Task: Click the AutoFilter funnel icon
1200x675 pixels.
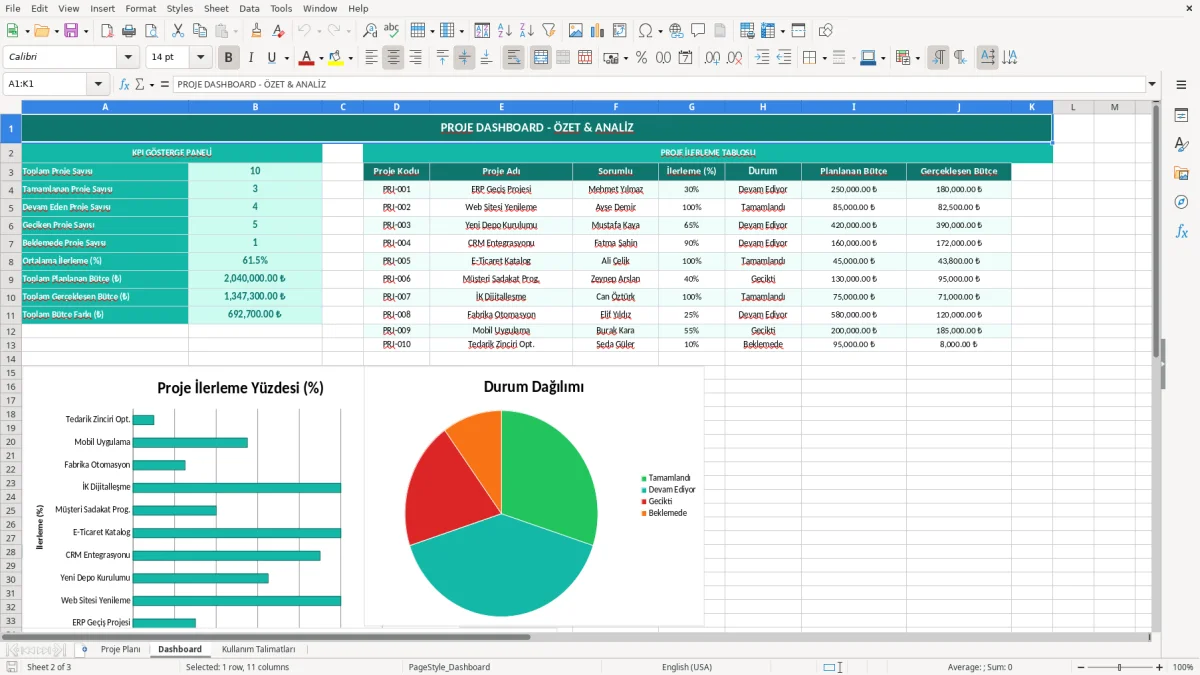Action: click(x=548, y=31)
